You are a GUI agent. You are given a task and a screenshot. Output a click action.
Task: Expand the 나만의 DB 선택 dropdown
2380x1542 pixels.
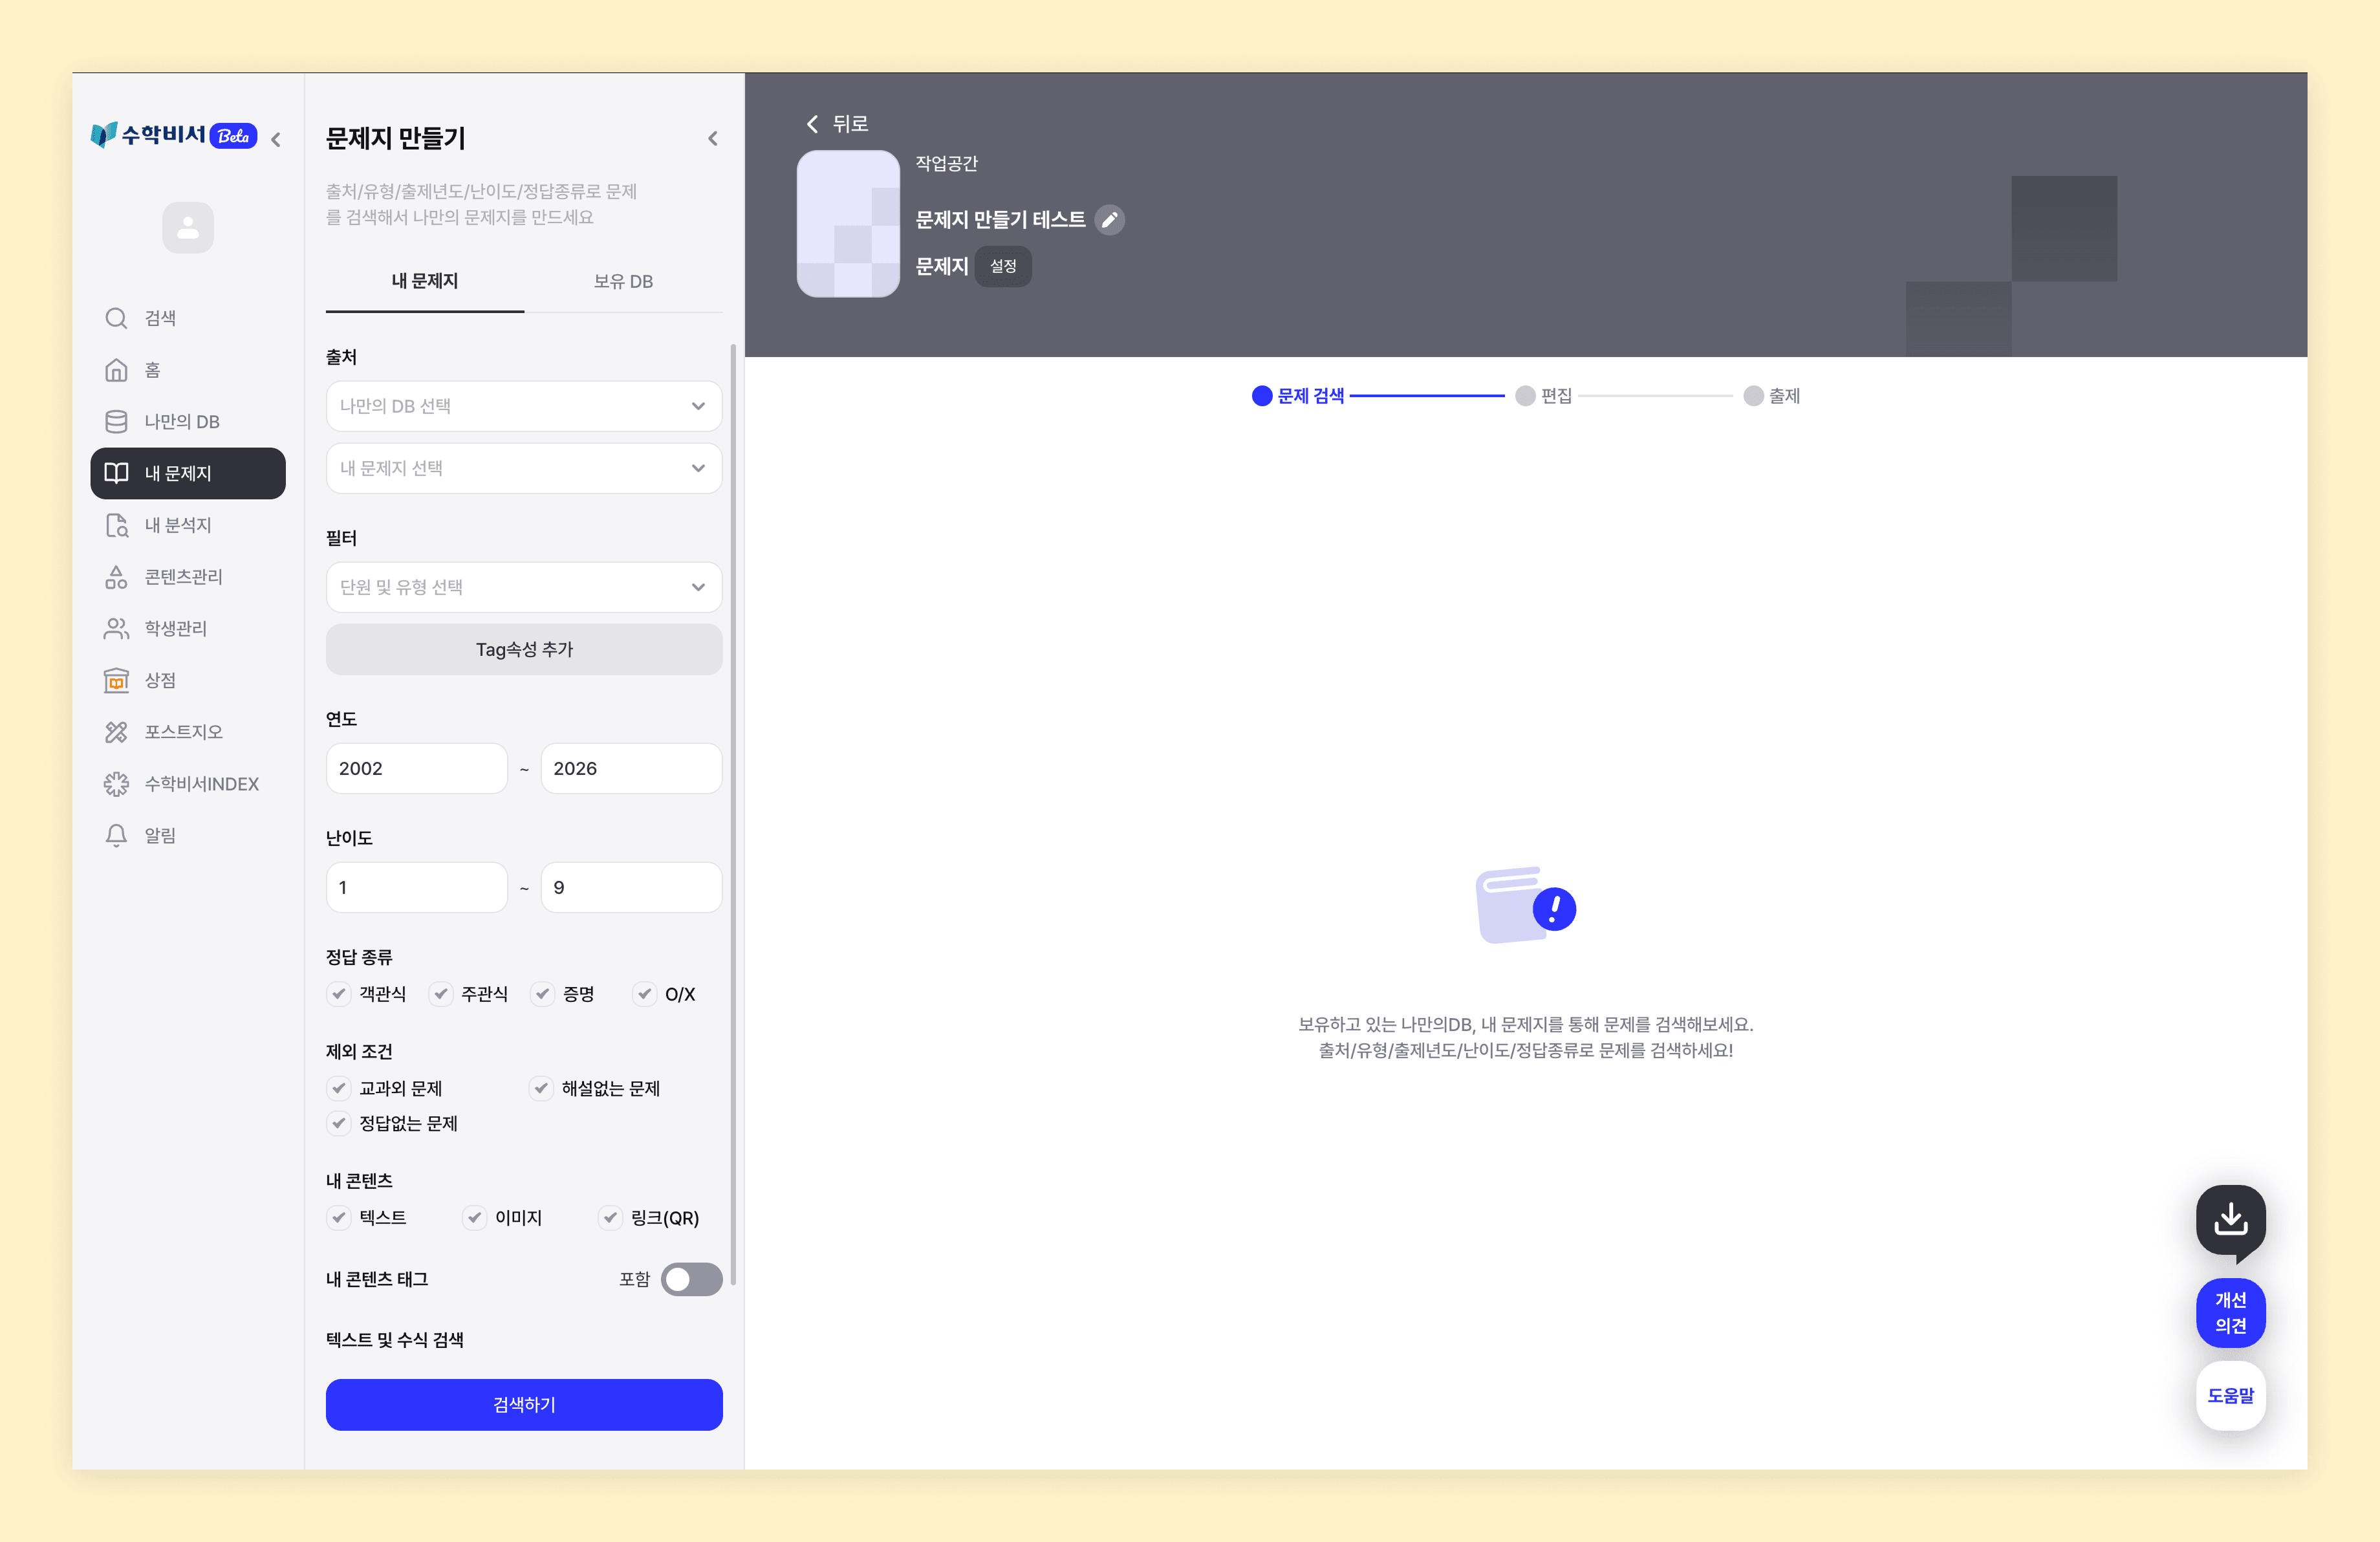(524, 406)
